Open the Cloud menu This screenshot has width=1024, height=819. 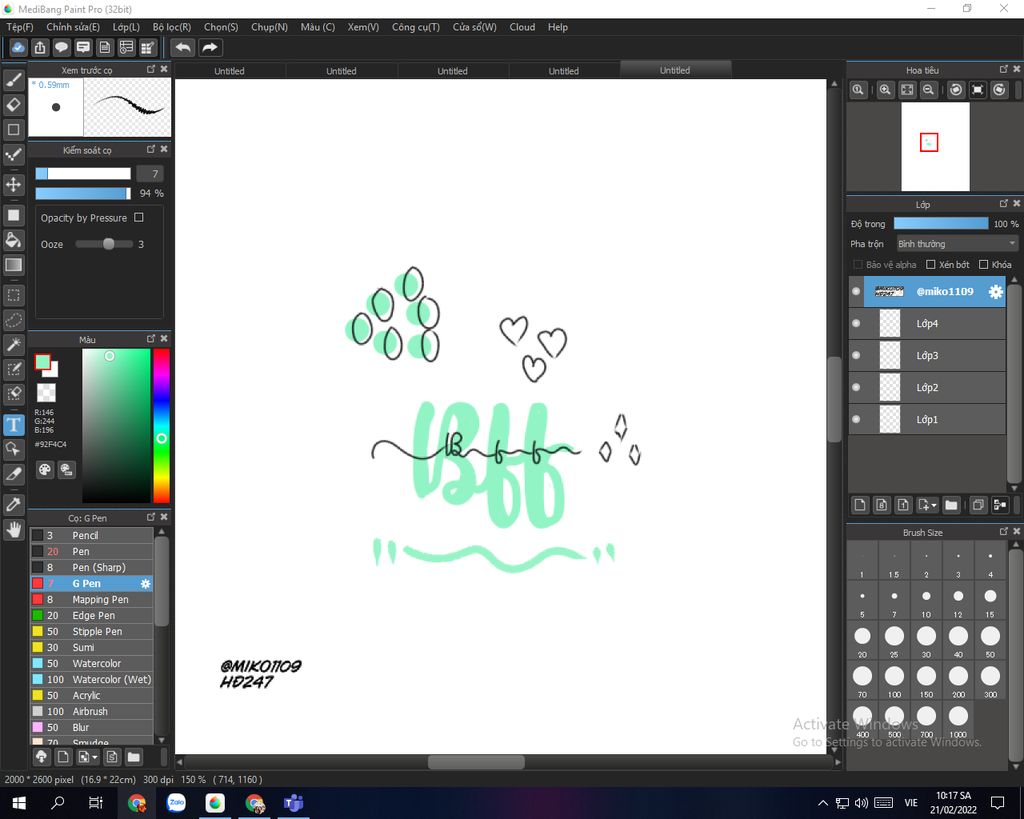click(522, 27)
